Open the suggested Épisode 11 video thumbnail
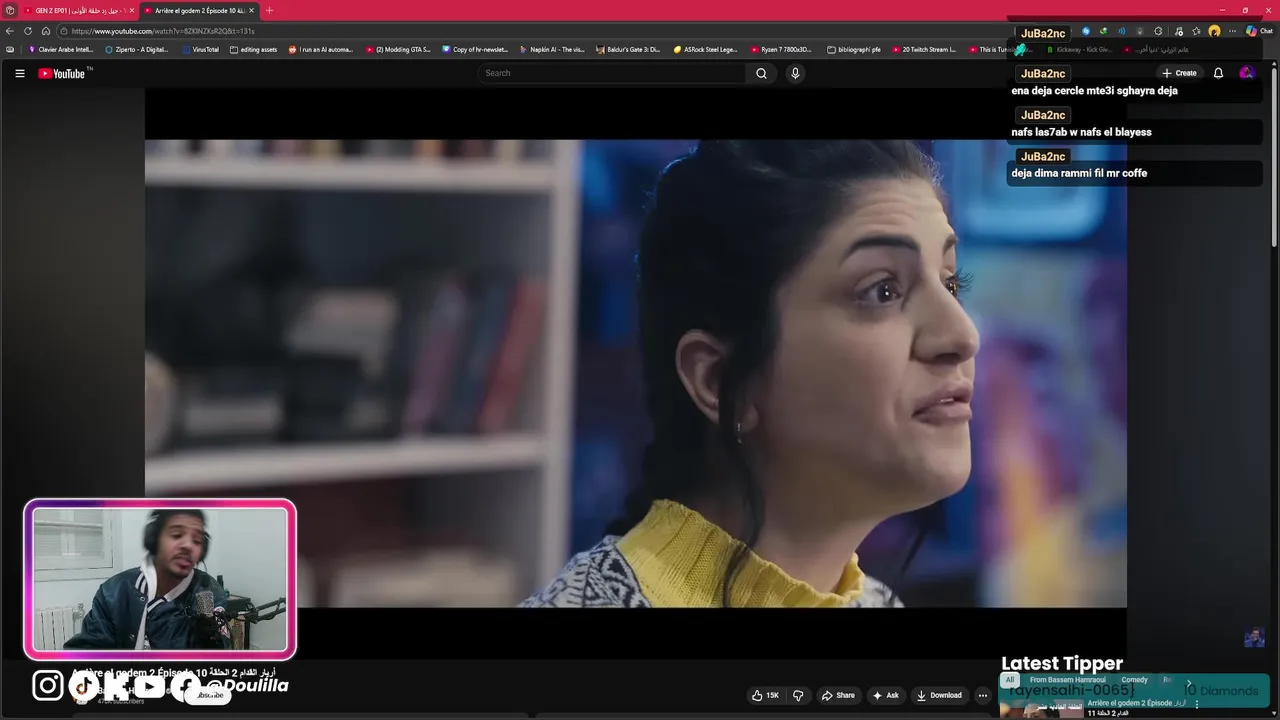The image size is (1280, 720). [x=1041, y=709]
